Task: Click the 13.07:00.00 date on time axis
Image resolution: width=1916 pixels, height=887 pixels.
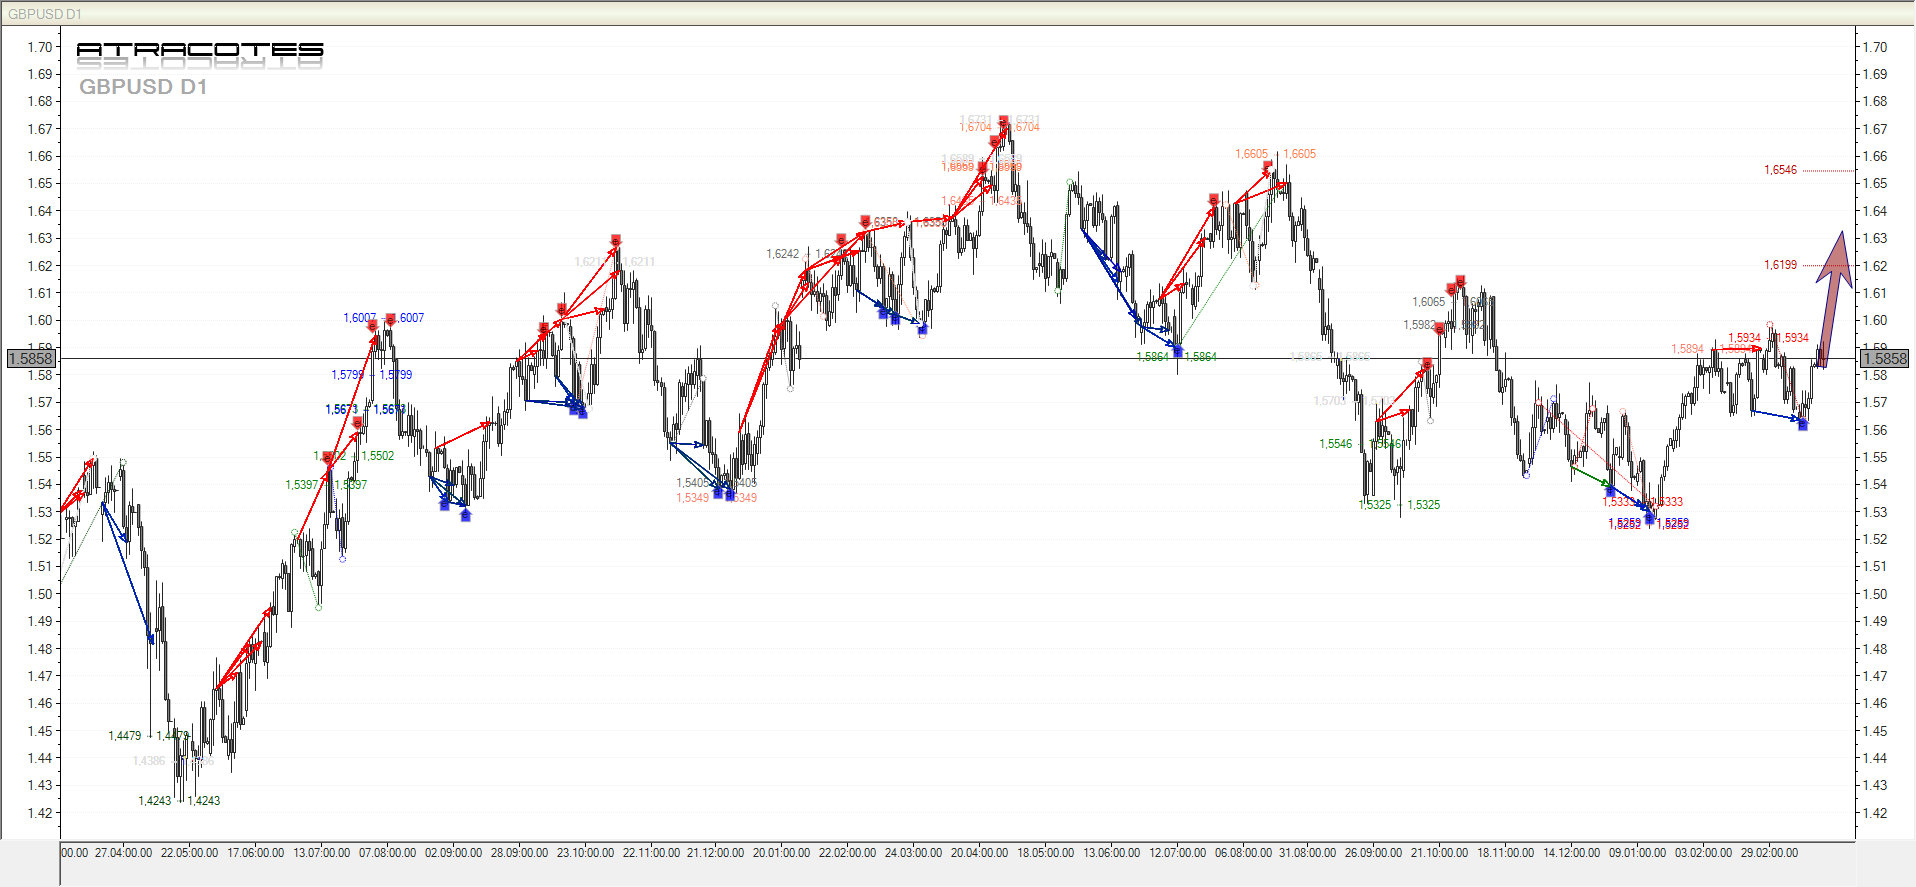Action: tap(321, 853)
